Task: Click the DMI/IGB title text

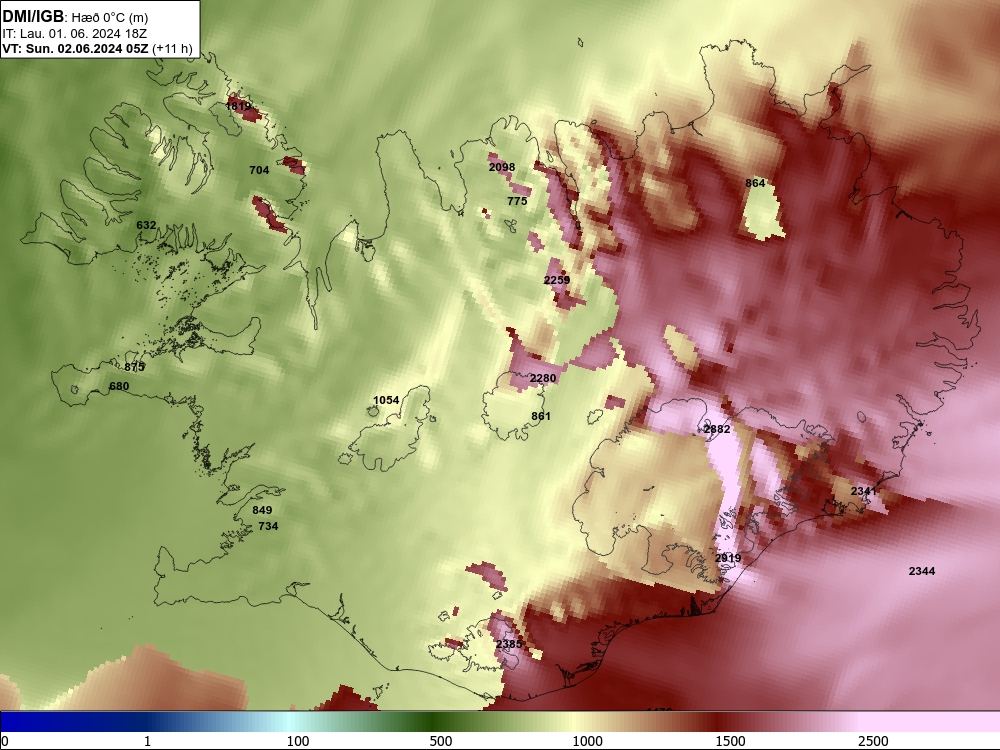Action: pyautogui.click(x=33, y=16)
